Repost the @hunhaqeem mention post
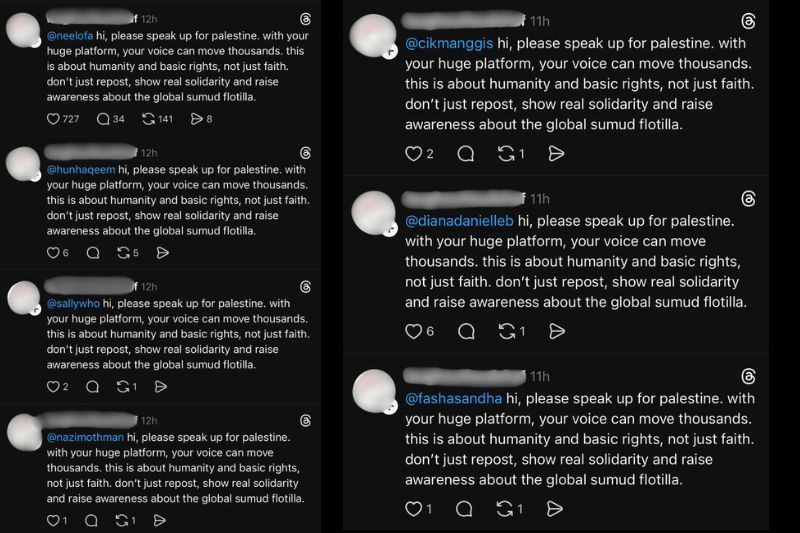800x533 pixels. pos(122,253)
